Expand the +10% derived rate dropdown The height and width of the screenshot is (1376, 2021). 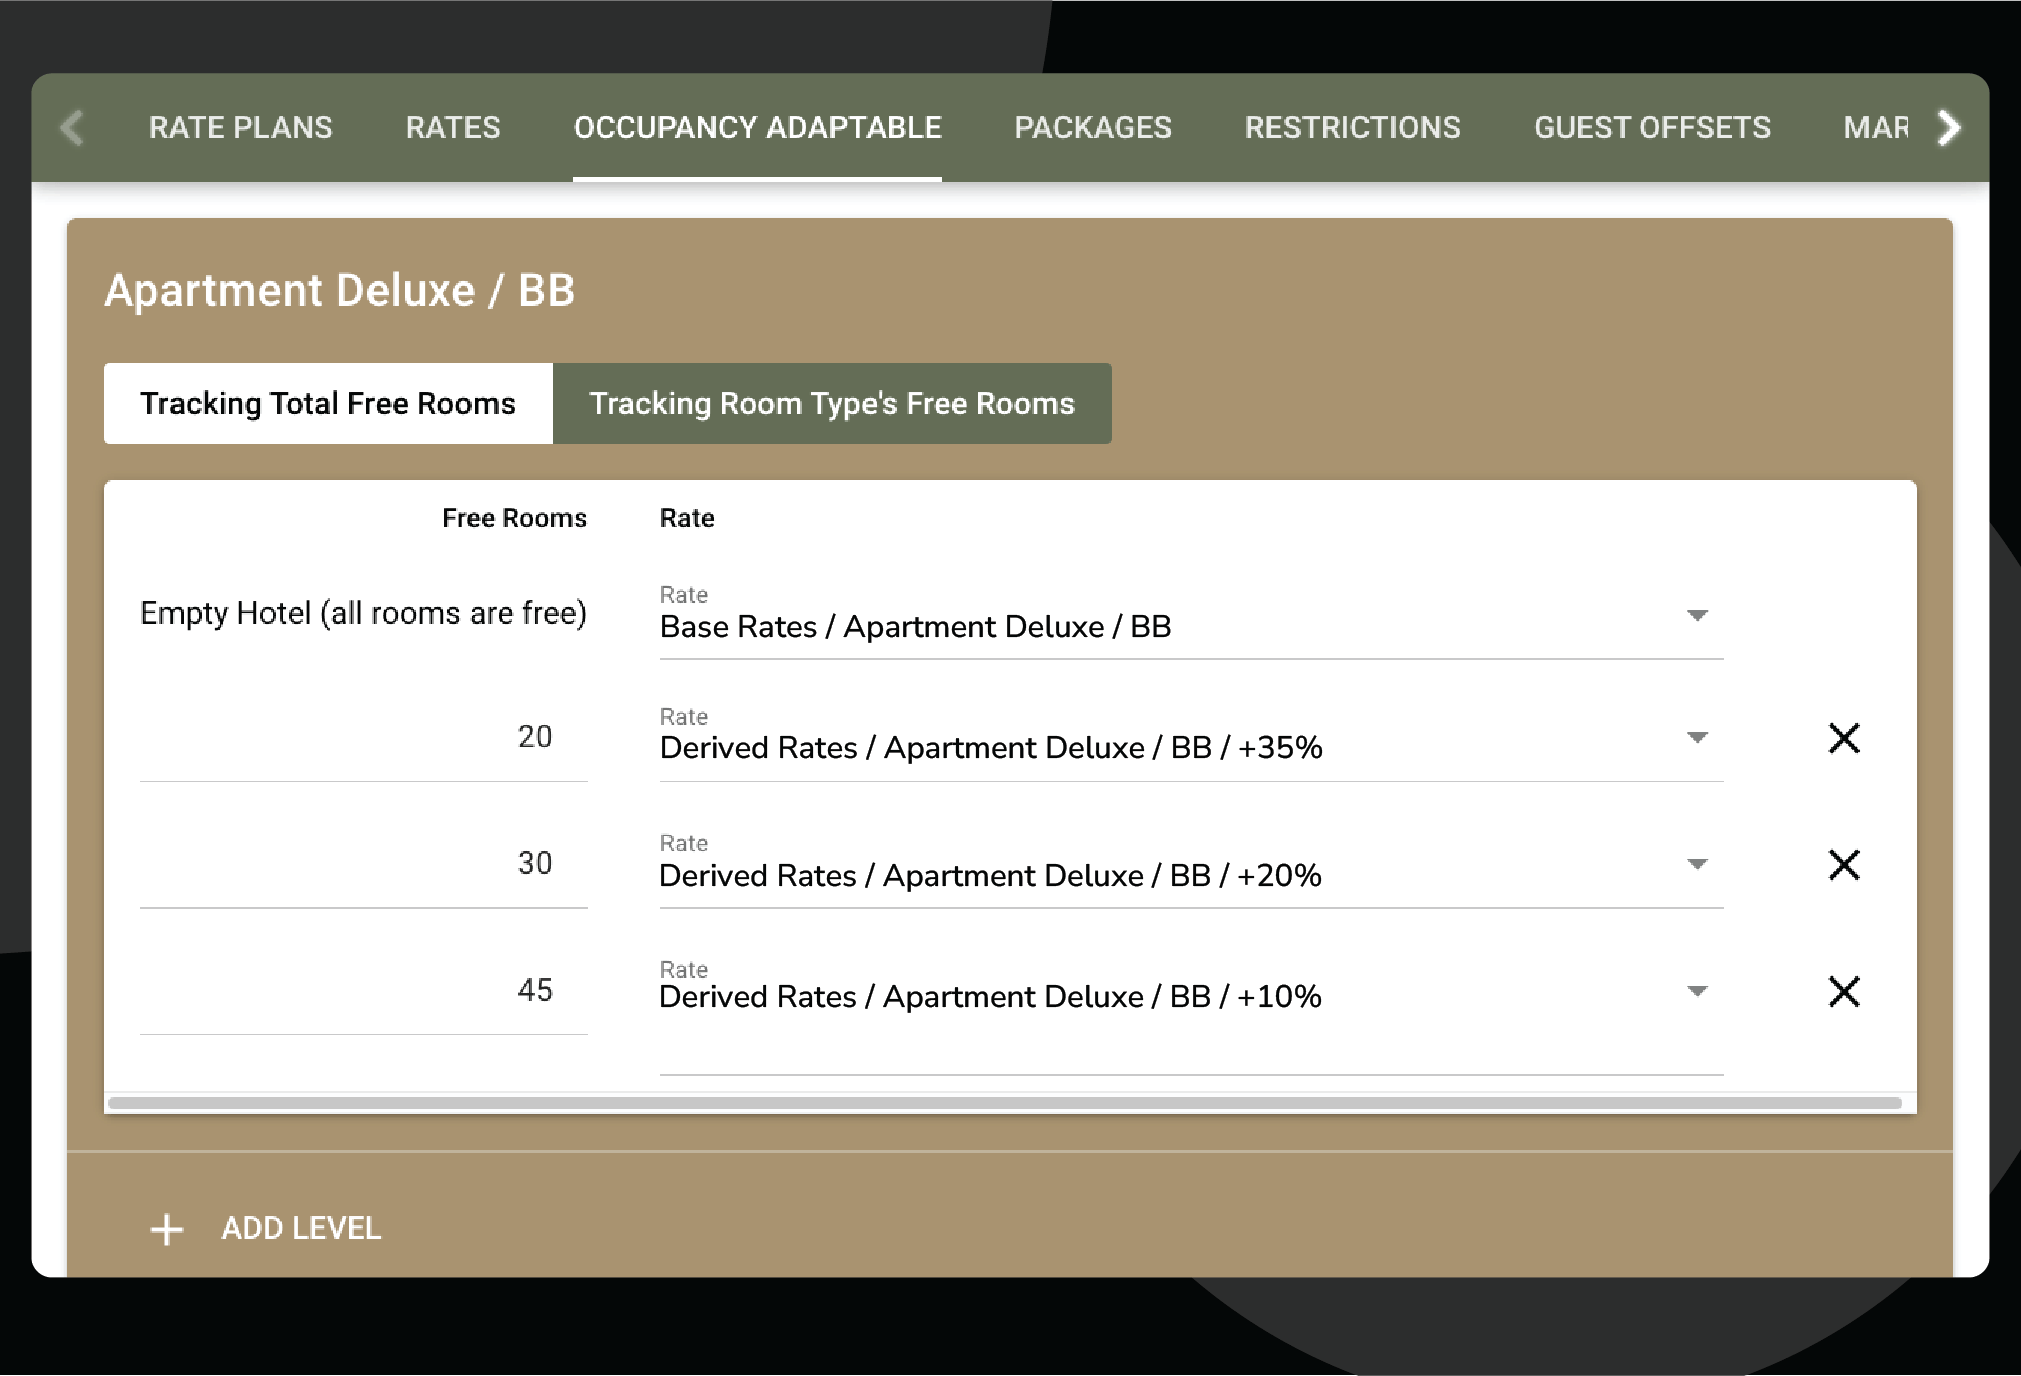point(1696,991)
